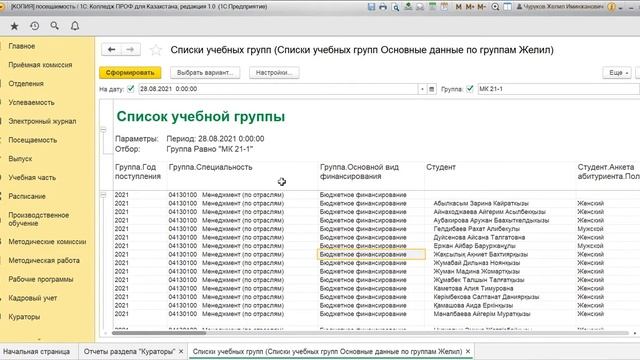Click the 'Группа.Специальность' column header
The height and width of the screenshot is (360, 640).
click(x=210, y=167)
